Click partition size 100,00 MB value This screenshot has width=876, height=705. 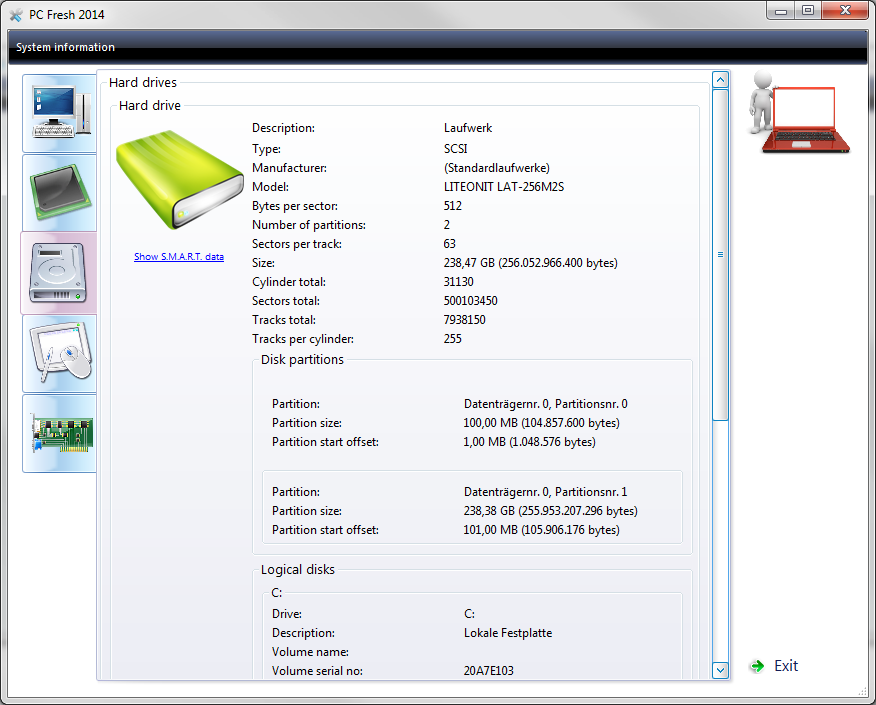point(541,423)
